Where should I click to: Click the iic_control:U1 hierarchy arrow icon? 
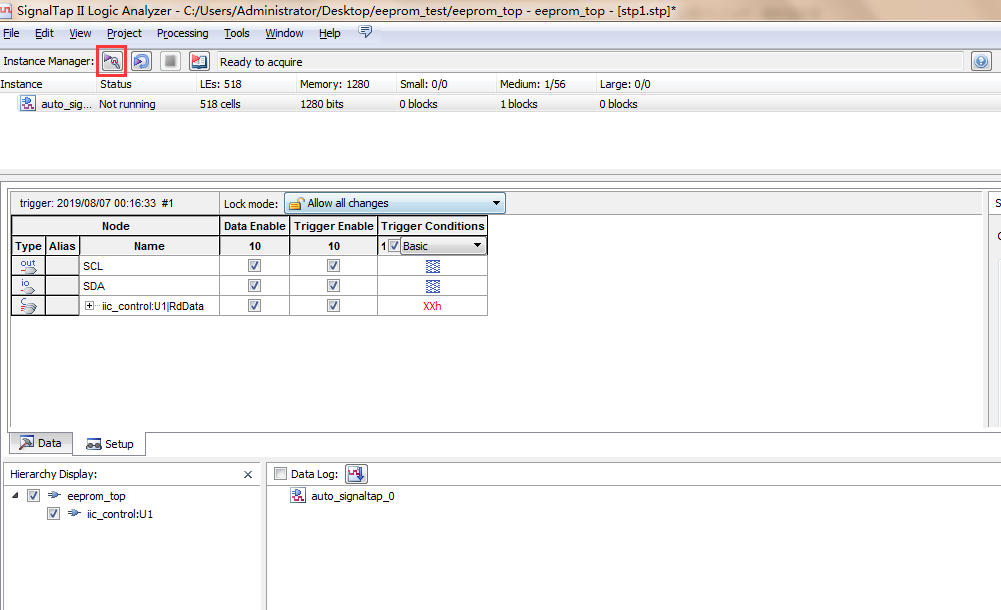click(x=74, y=513)
